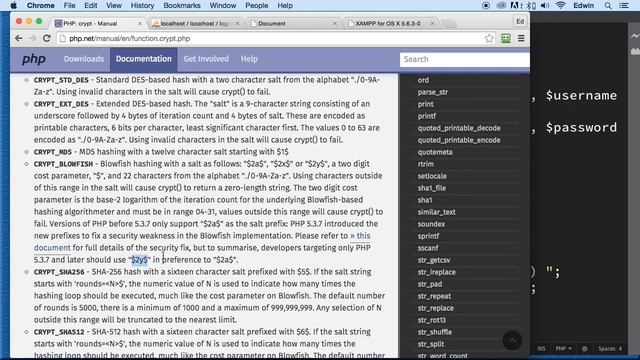Click the php.net Search field
The height and width of the screenshot is (360, 640).
click(464, 60)
